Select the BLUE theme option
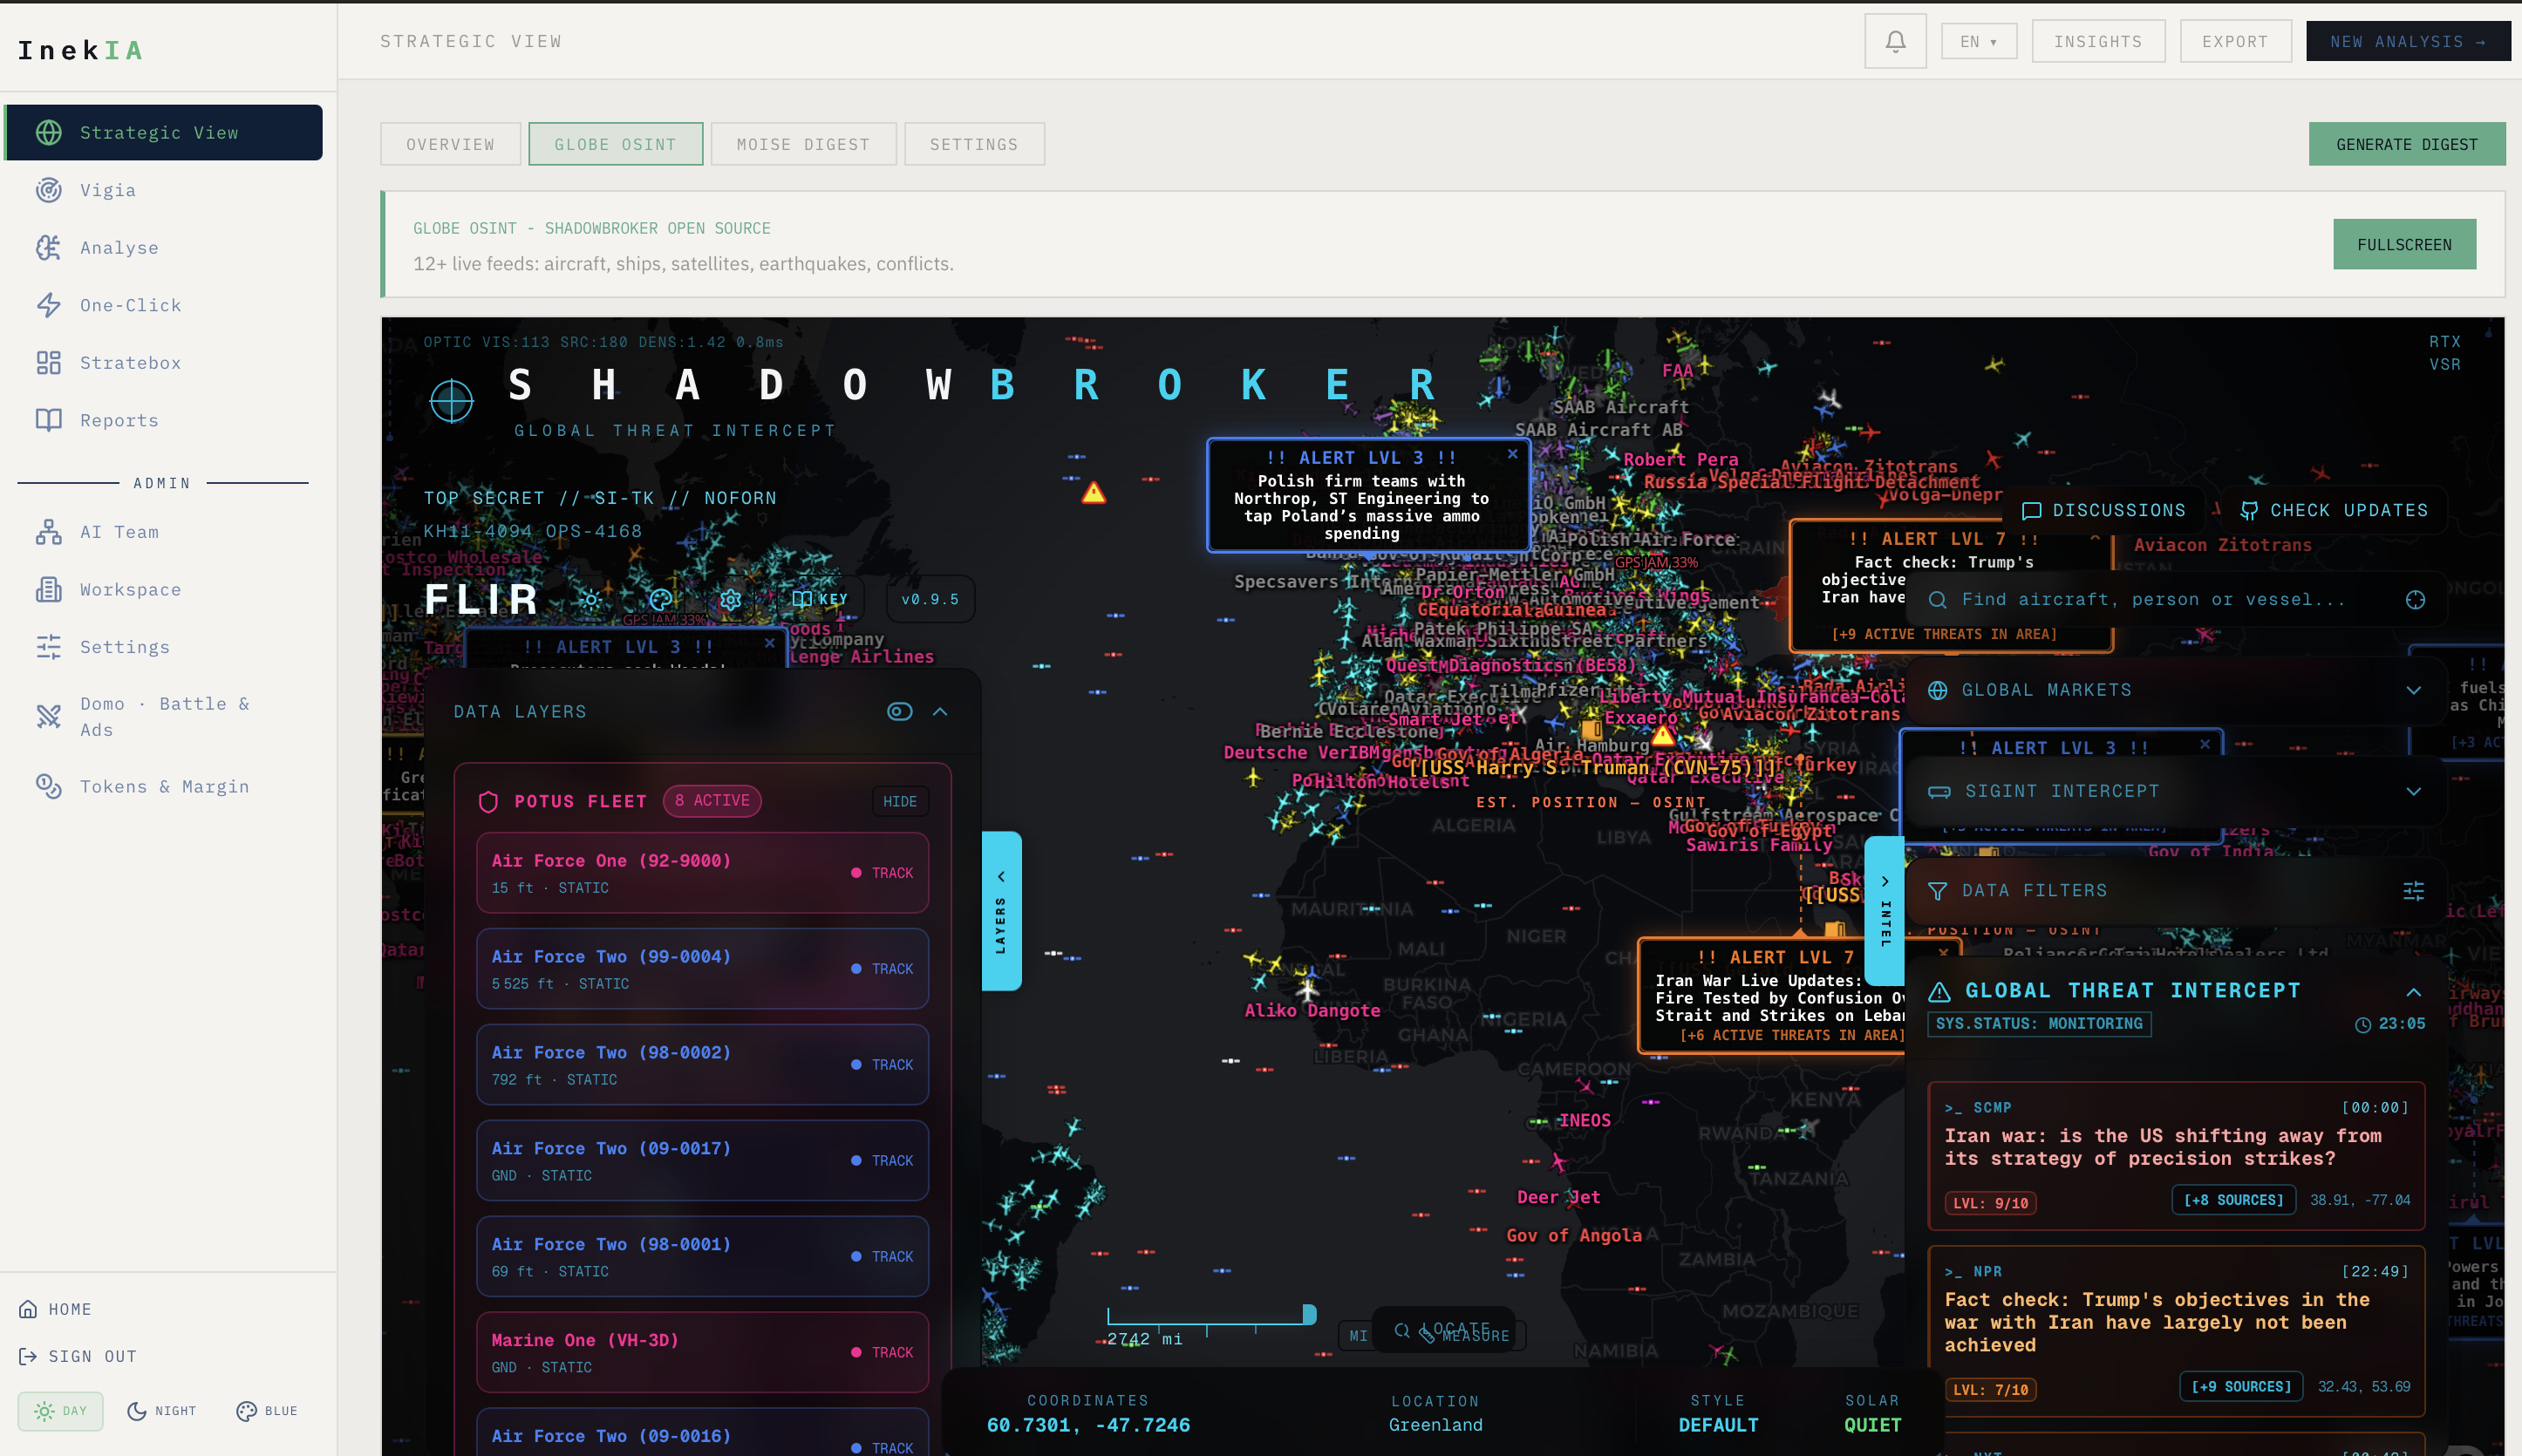Screen dimensions: 2522x1456 (x=267, y=1410)
